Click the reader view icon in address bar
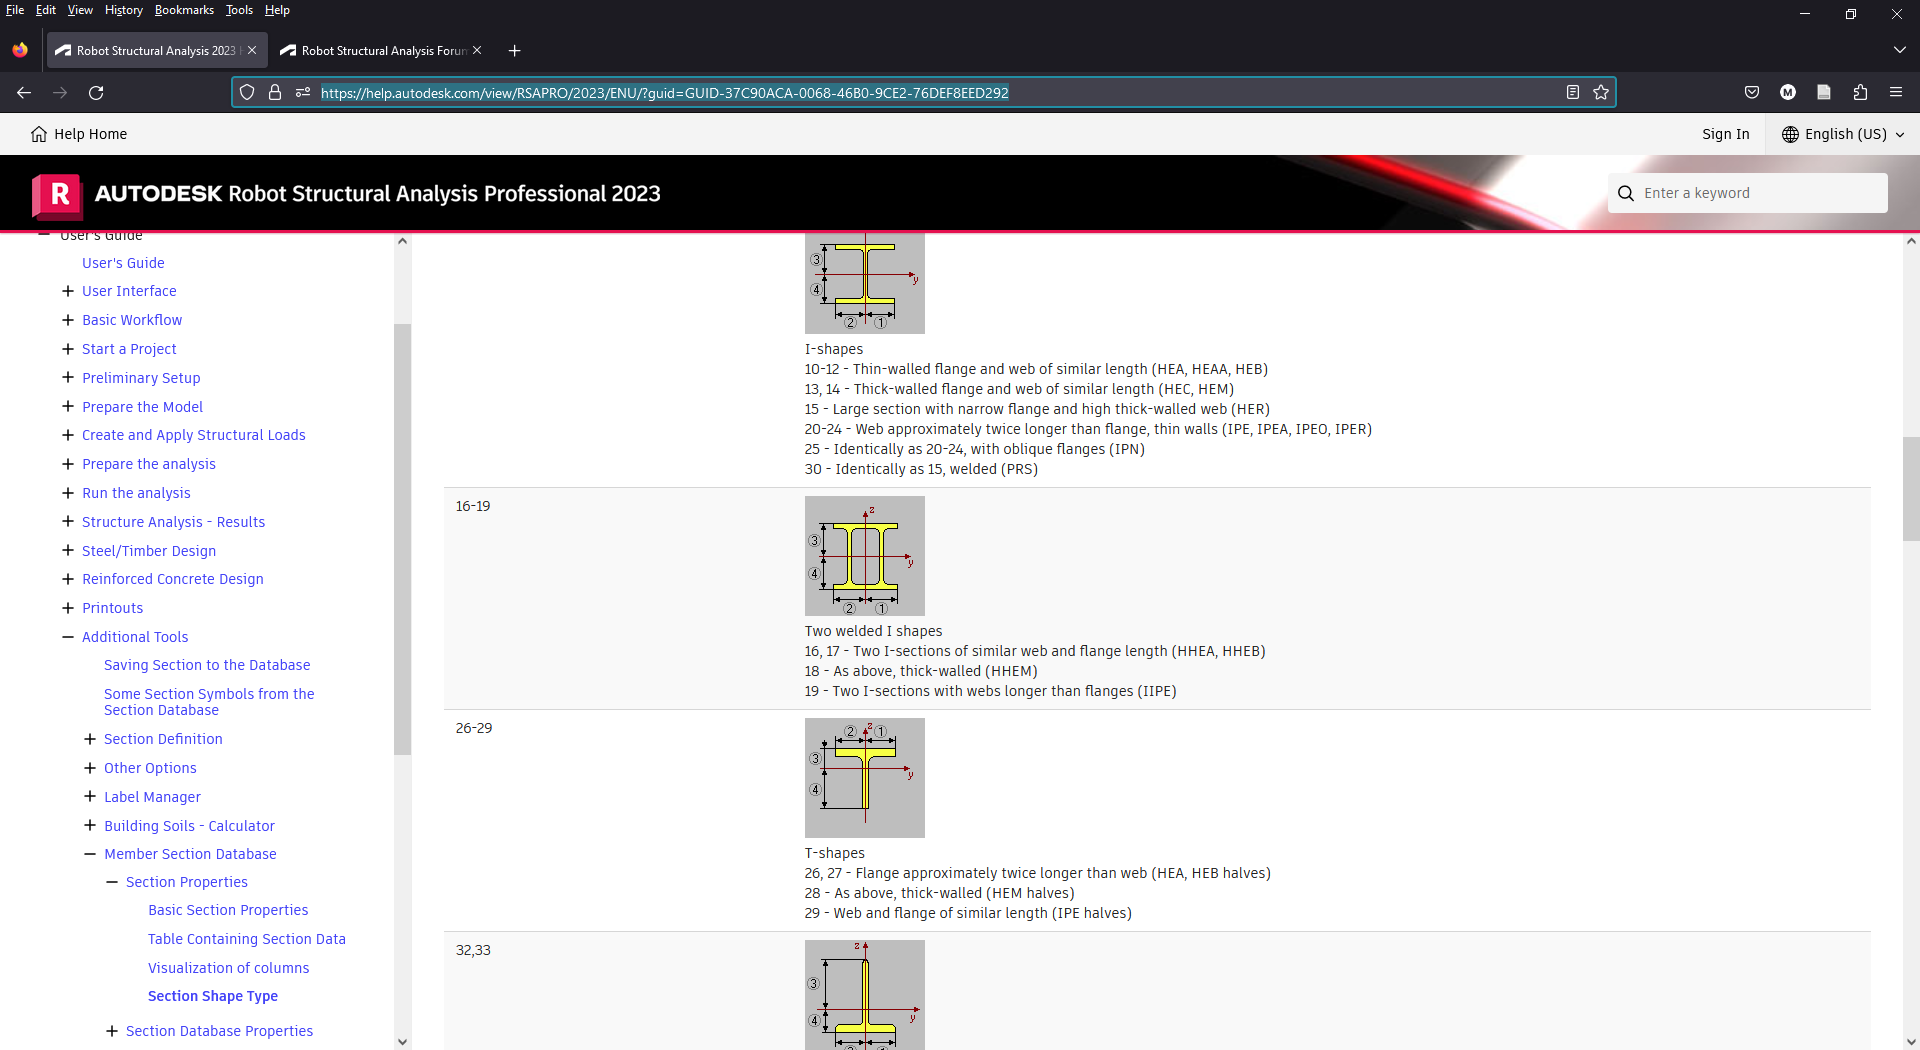Image resolution: width=1920 pixels, height=1050 pixels. coord(1572,92)
